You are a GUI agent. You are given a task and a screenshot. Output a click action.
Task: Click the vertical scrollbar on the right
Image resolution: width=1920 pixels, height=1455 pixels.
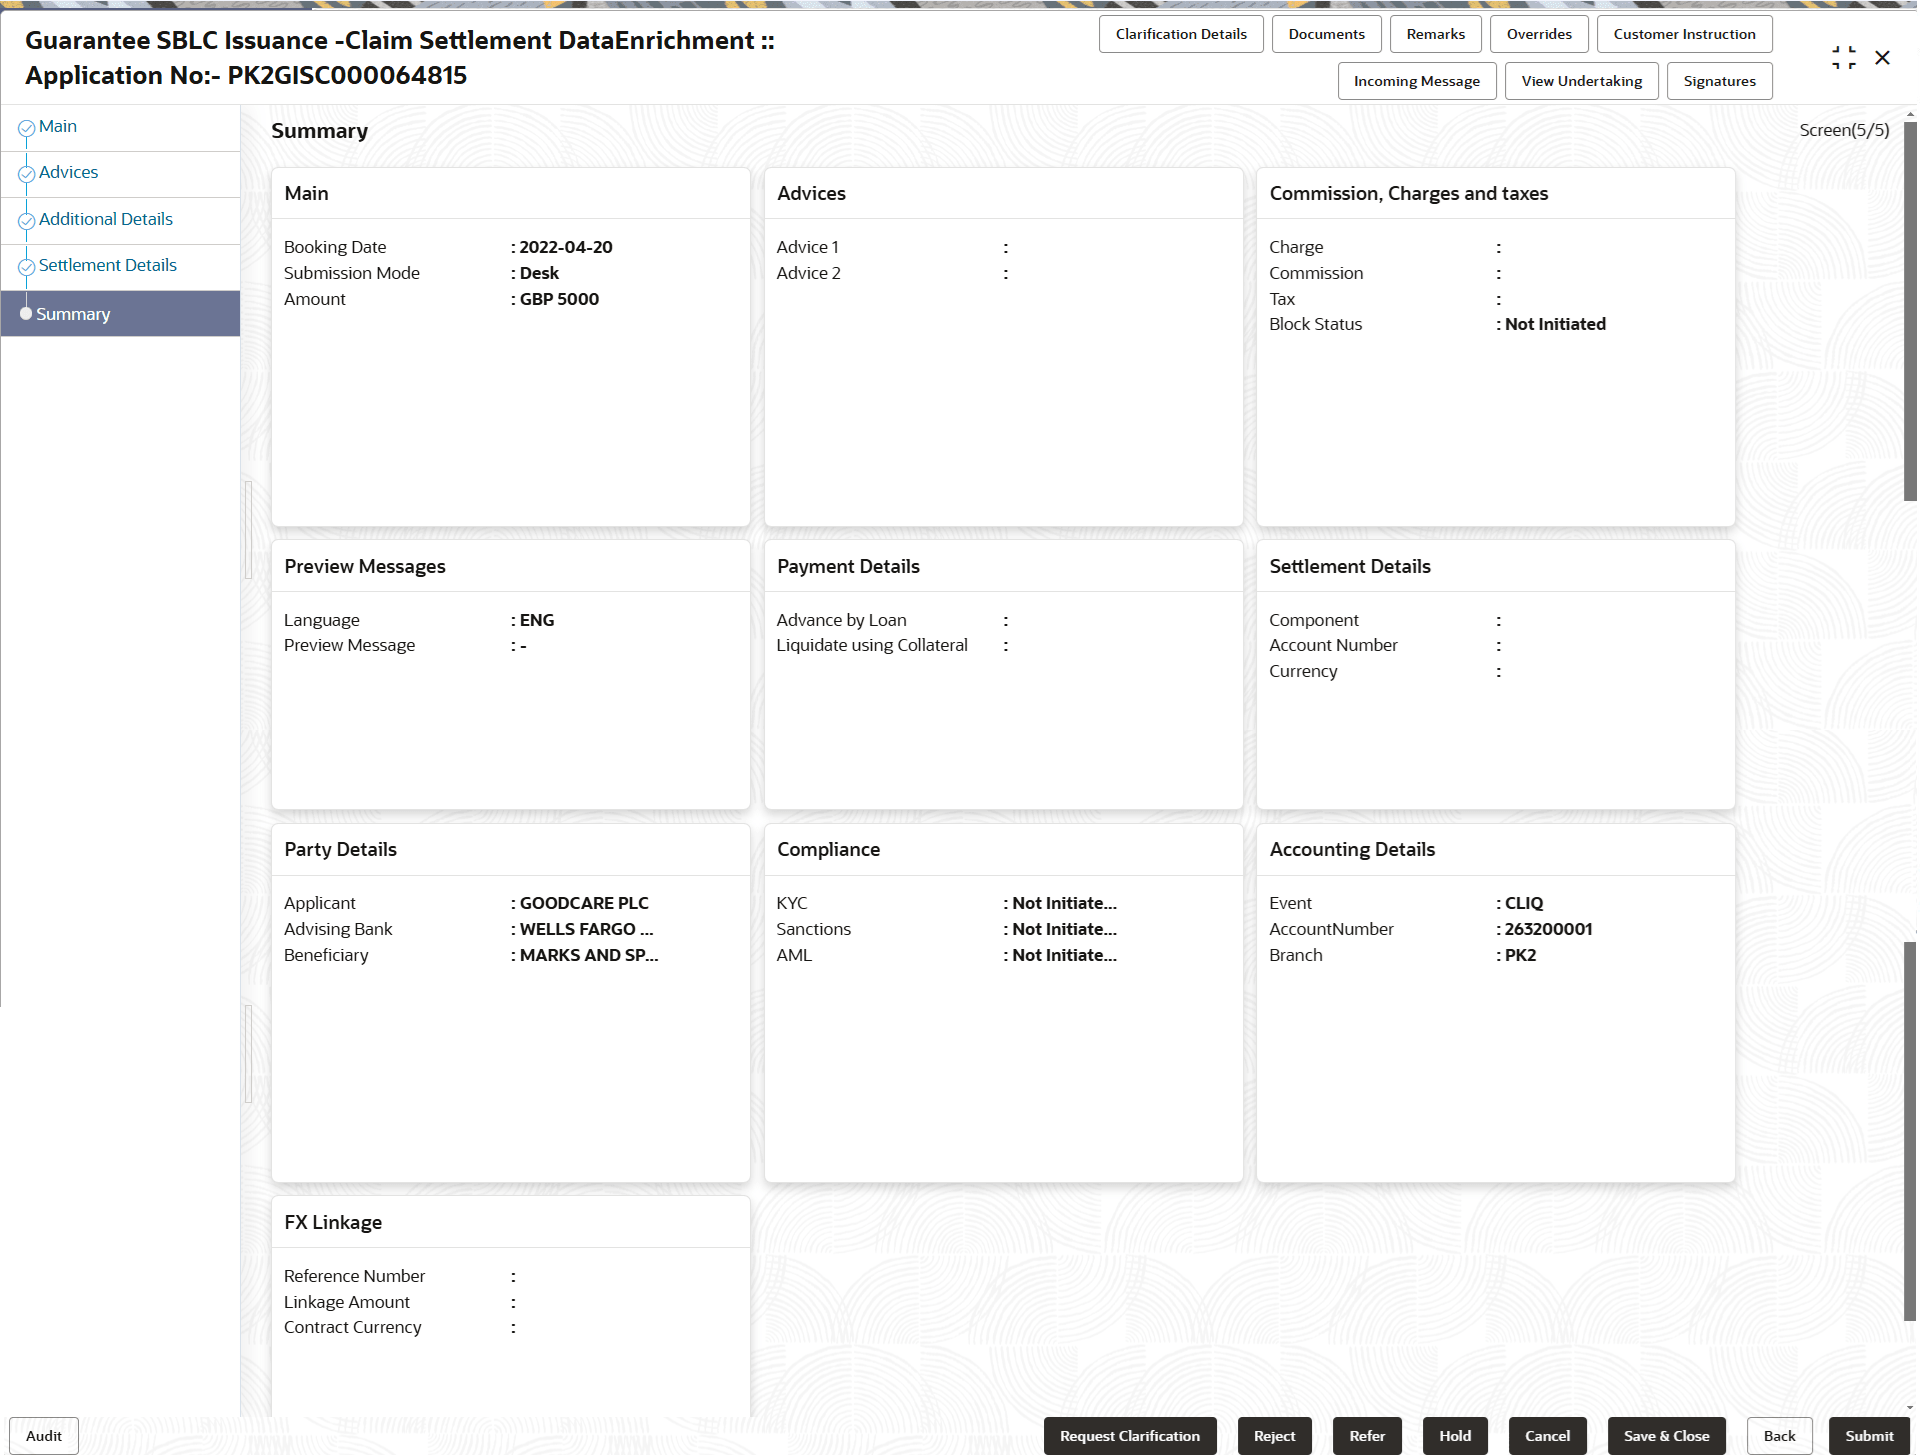click(x=1909, y=310)
